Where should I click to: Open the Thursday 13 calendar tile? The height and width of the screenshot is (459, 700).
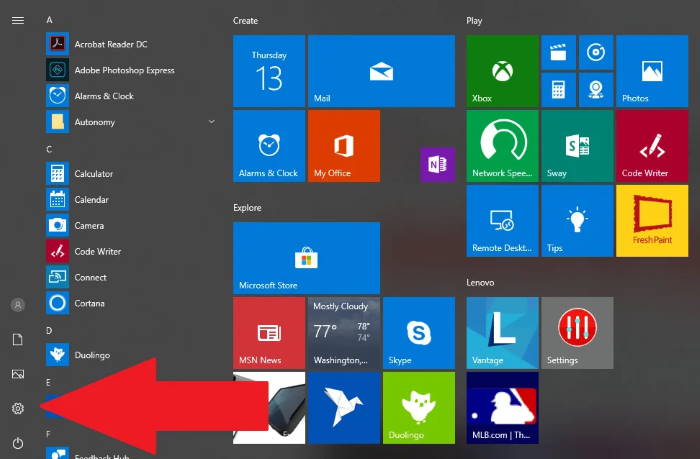(269, 71)
